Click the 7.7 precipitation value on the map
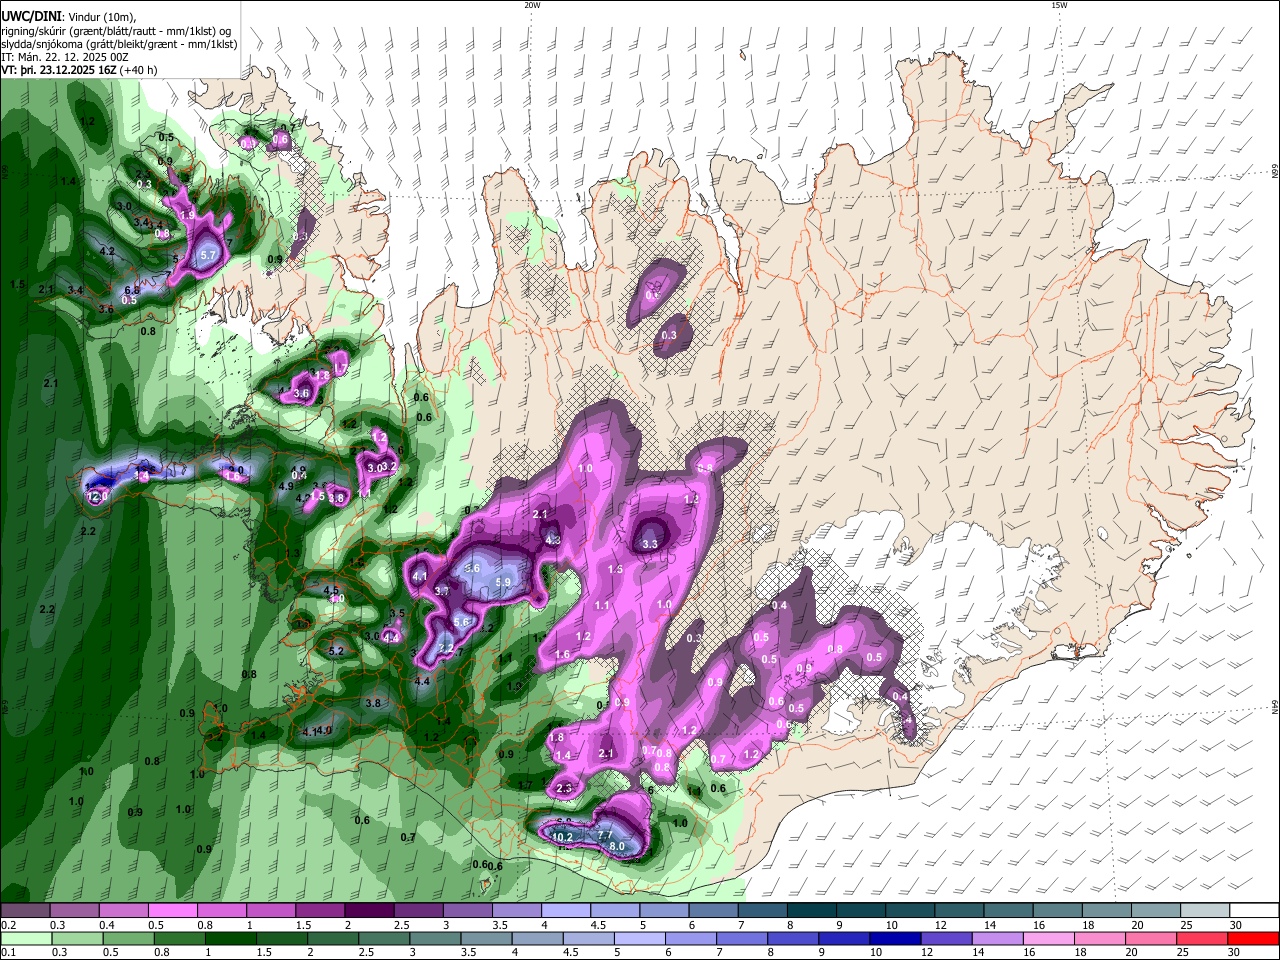 point(604,834)
